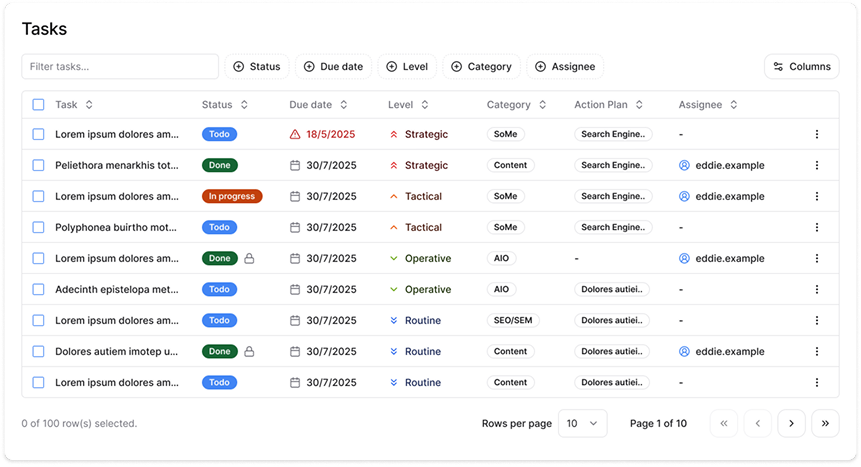The width and height of the screenshot is (861, 467).
Task: Click the red overdue warning icon beside 18/5/2025
Action: tap(295, 134)
